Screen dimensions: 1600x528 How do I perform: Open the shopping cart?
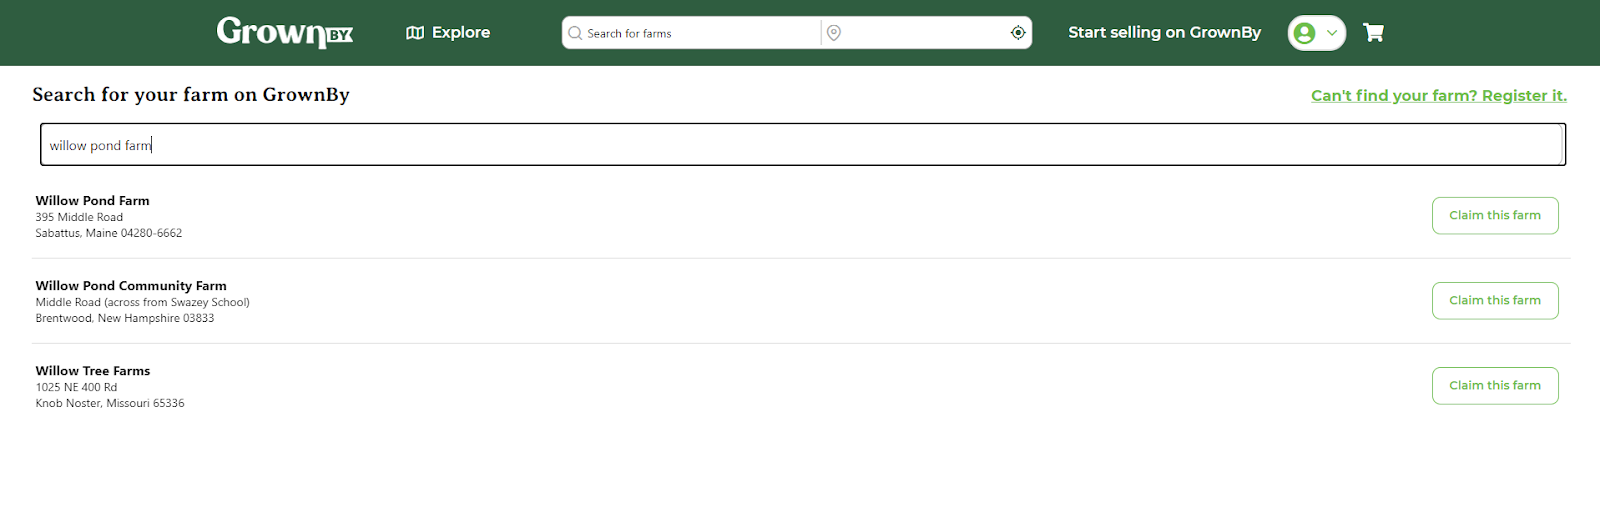[x=1374, y=33]
